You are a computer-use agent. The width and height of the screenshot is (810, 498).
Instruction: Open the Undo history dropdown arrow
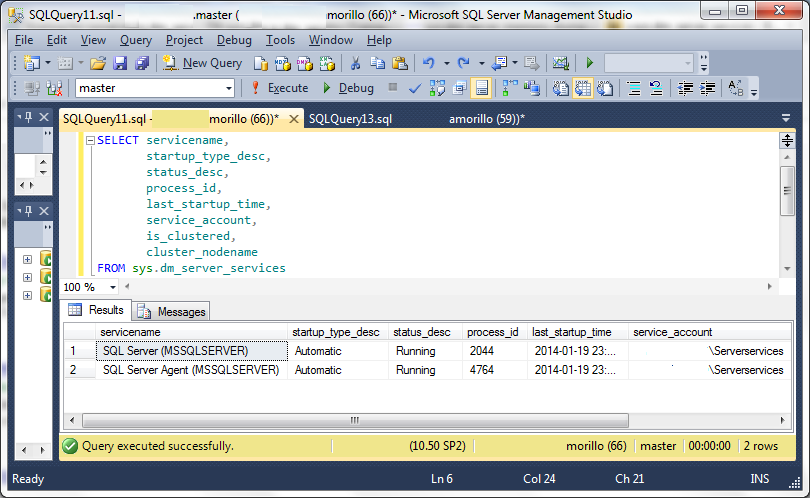446,63
